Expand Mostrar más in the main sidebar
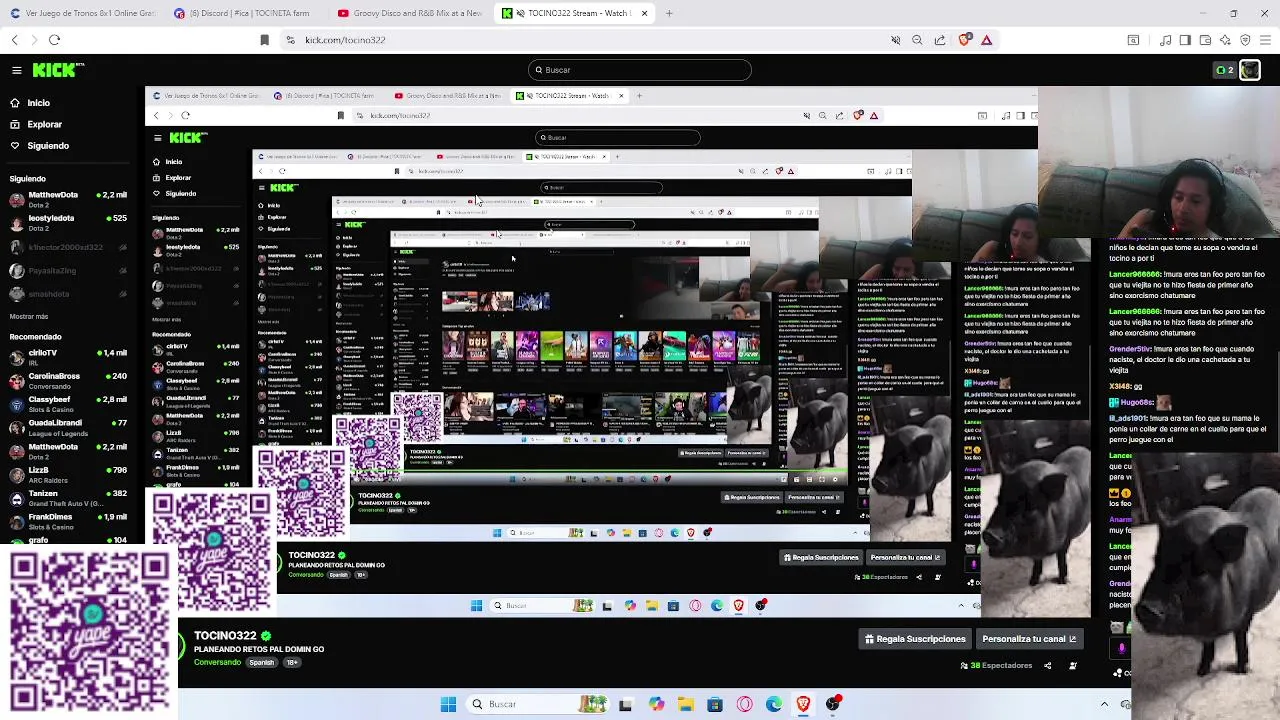Image resolution: width=1280 pixels, height=720 pixels. (29, 316)
